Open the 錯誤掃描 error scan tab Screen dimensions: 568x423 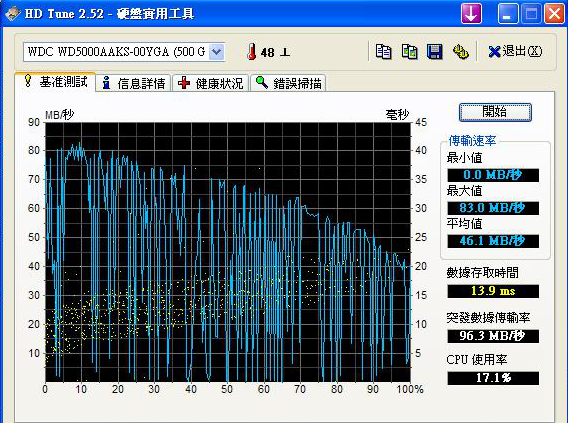tap(288, 83)
